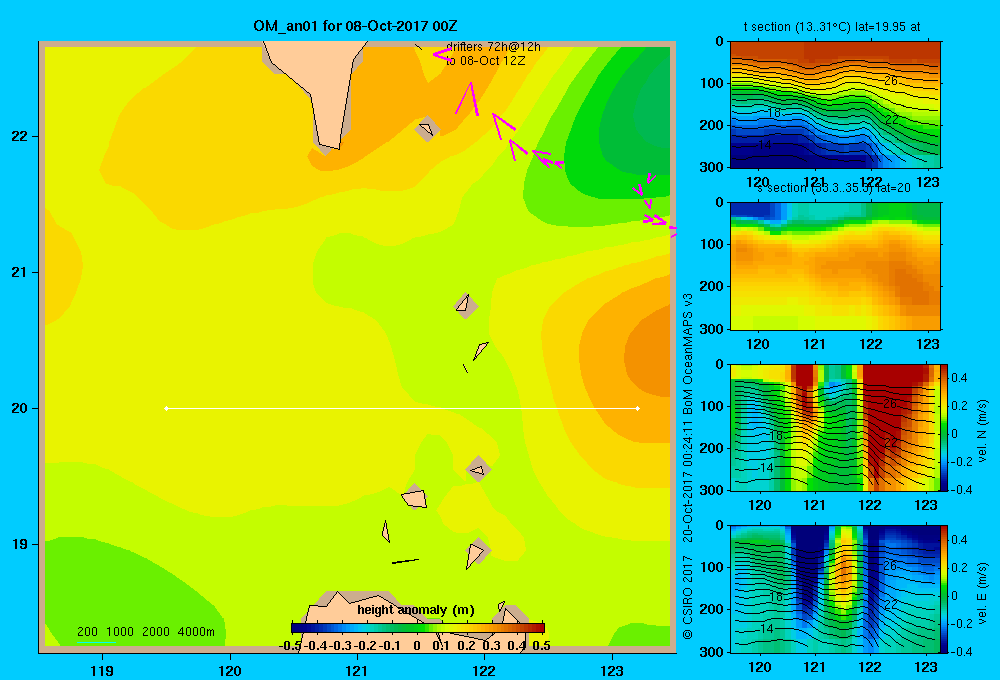This screenshot has height=680, width=1000.
Task: Click the white transect line at latitude 20
Action: [x=402, y=408]
